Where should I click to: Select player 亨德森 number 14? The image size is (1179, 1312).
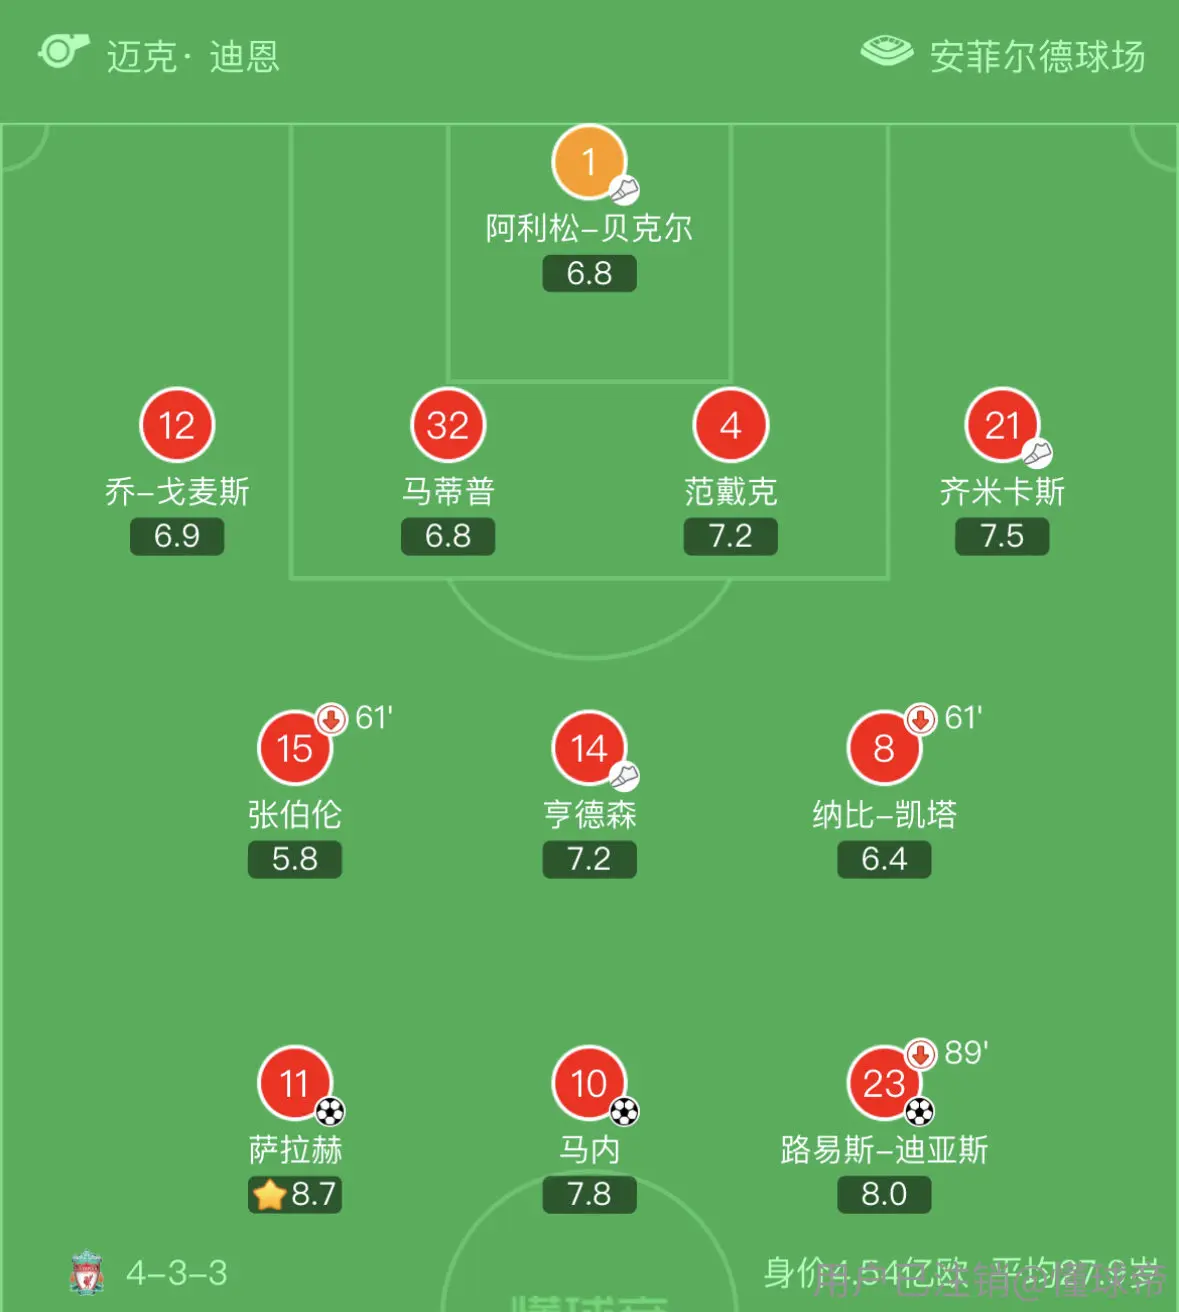click(589, 748)
